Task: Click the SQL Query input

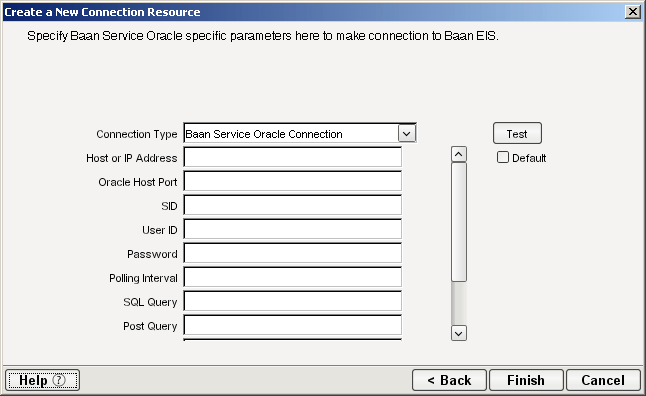Action: [x=293, y=301]
